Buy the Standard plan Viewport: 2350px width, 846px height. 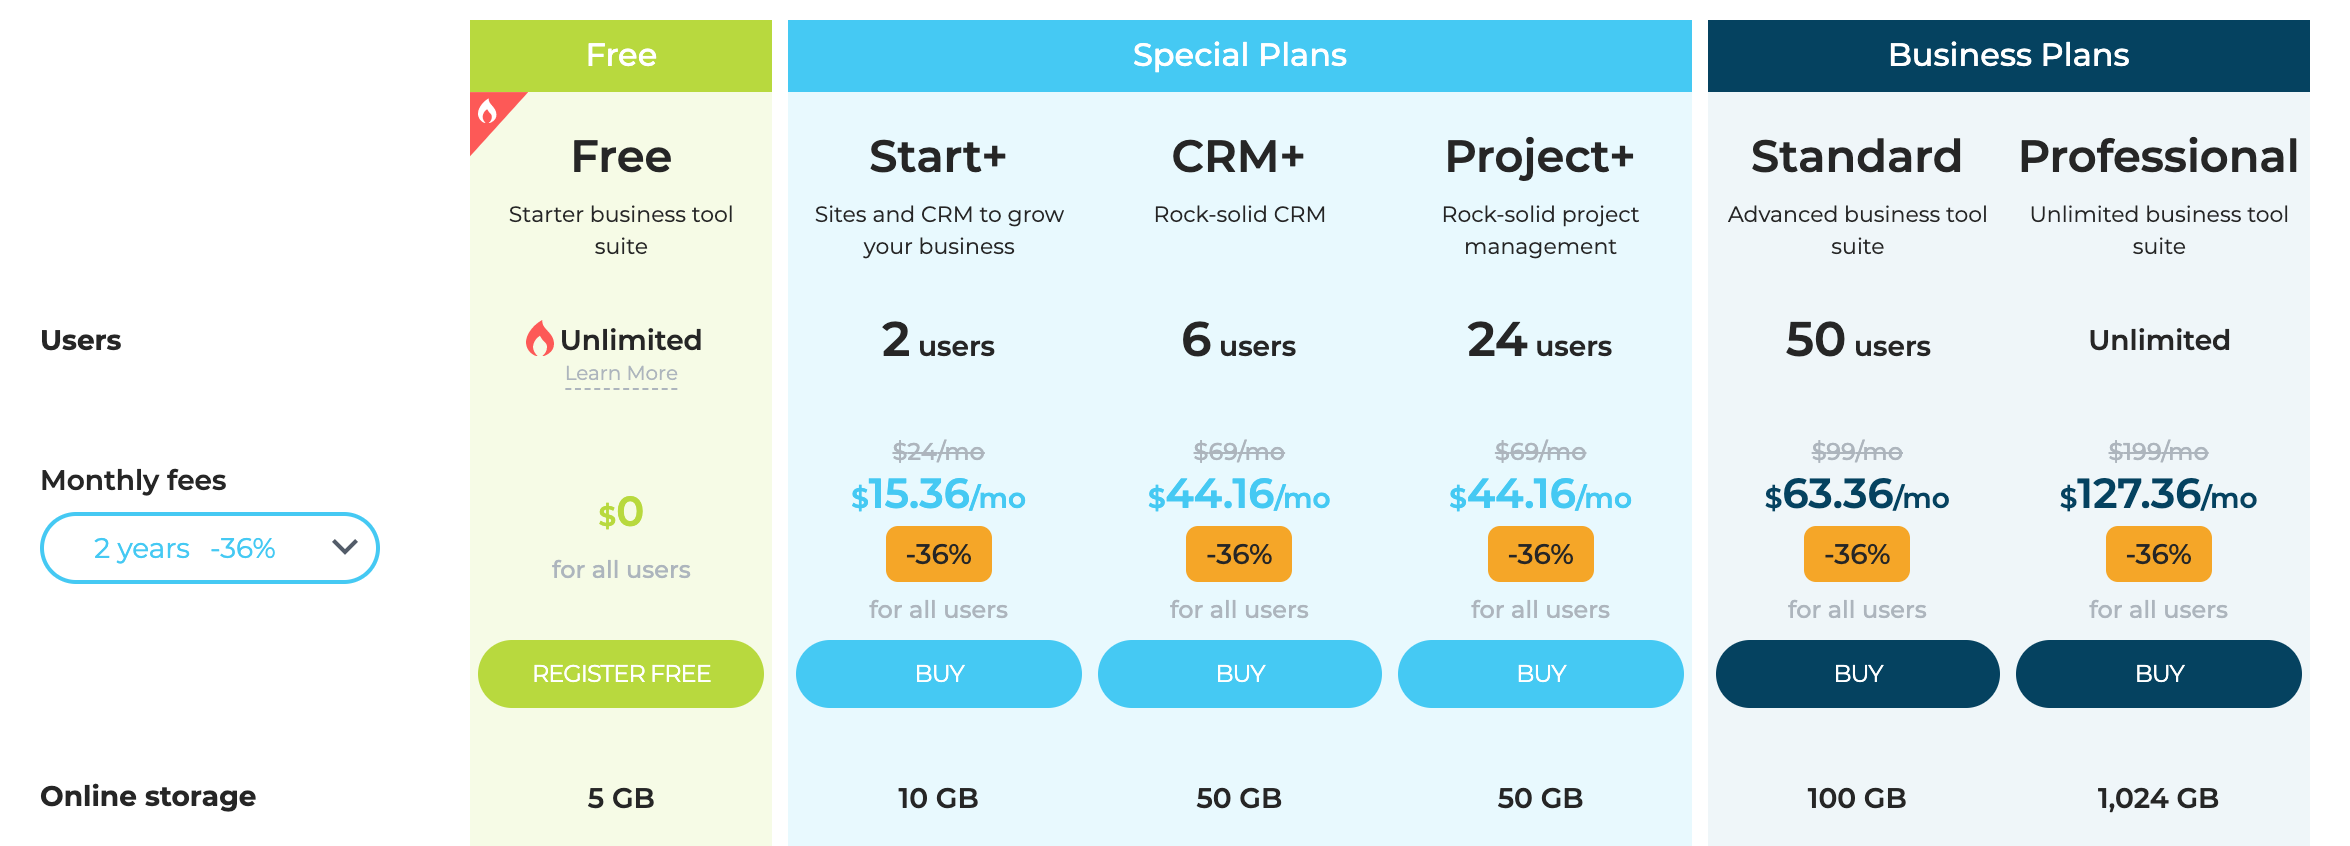(1858, 674)
